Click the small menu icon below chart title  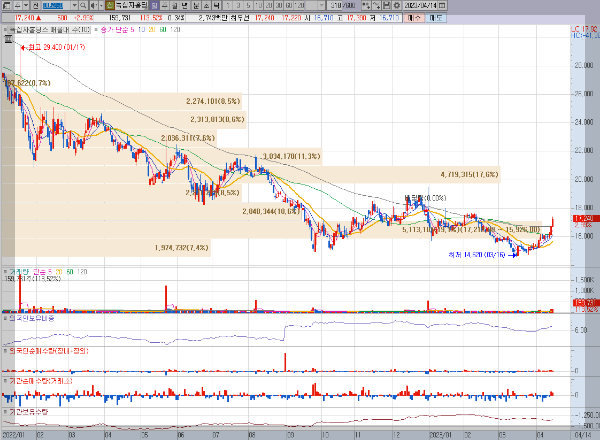click(x=8, y=39)
